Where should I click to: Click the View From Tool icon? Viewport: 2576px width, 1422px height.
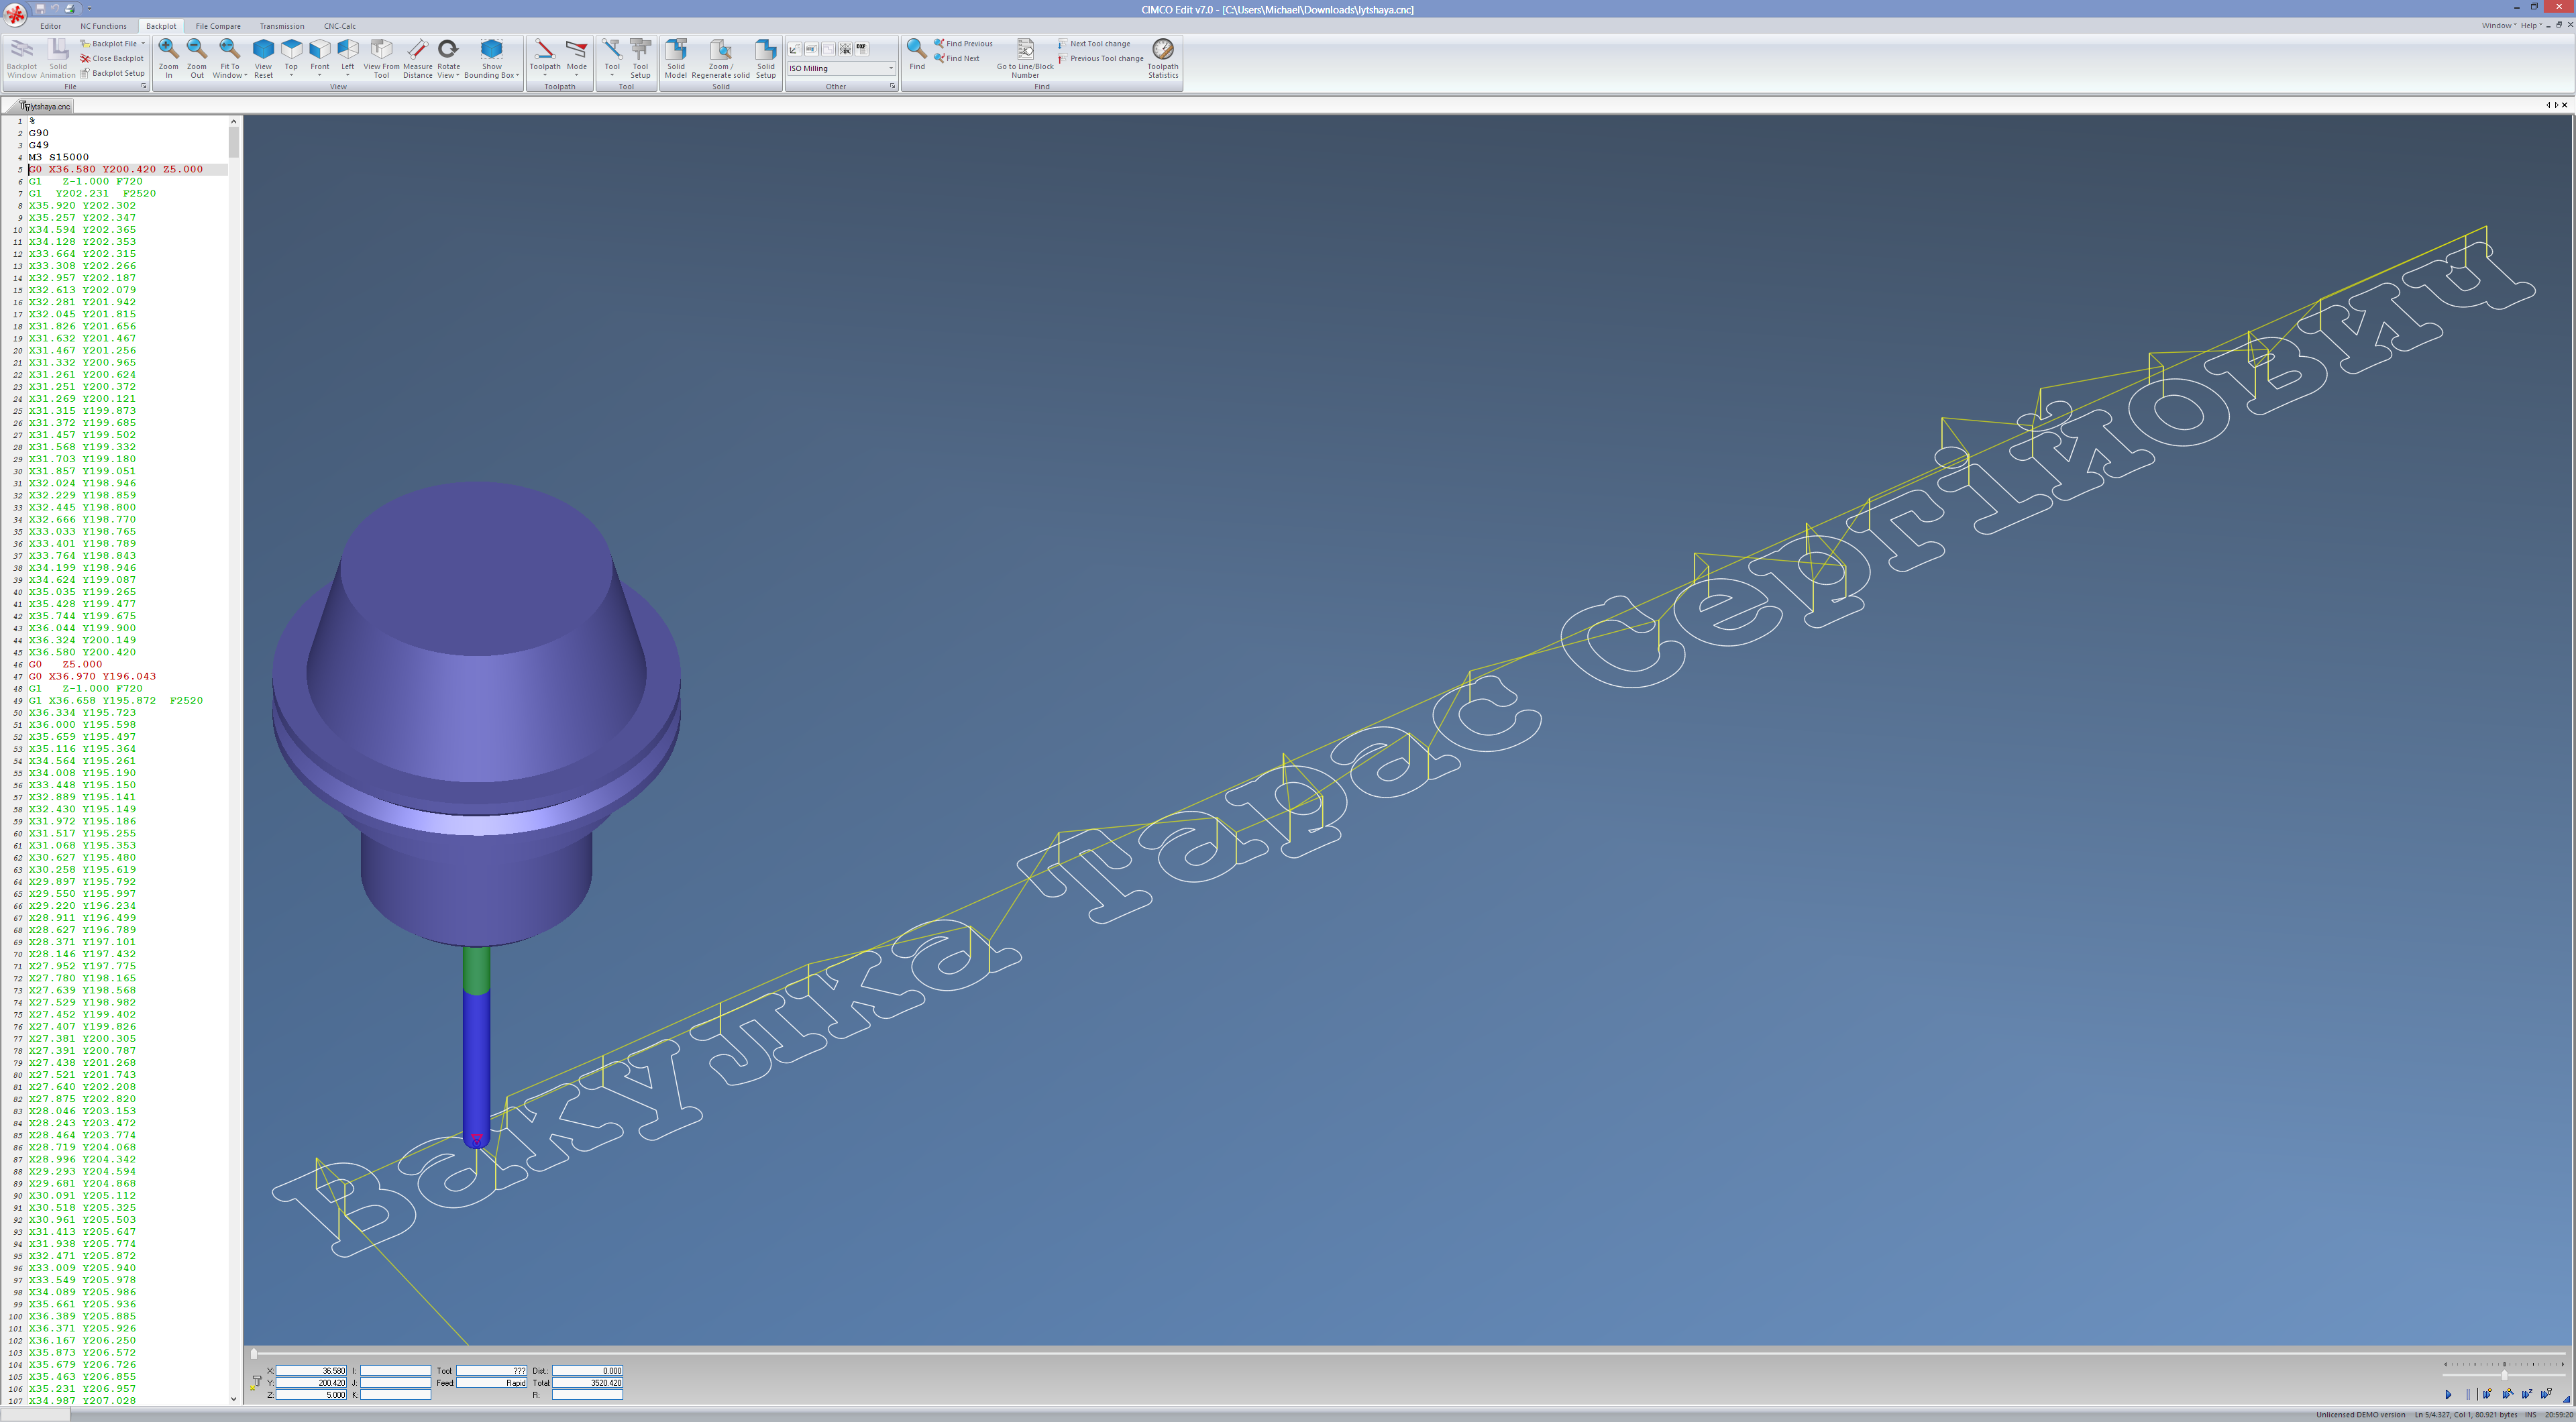(381, 50)
